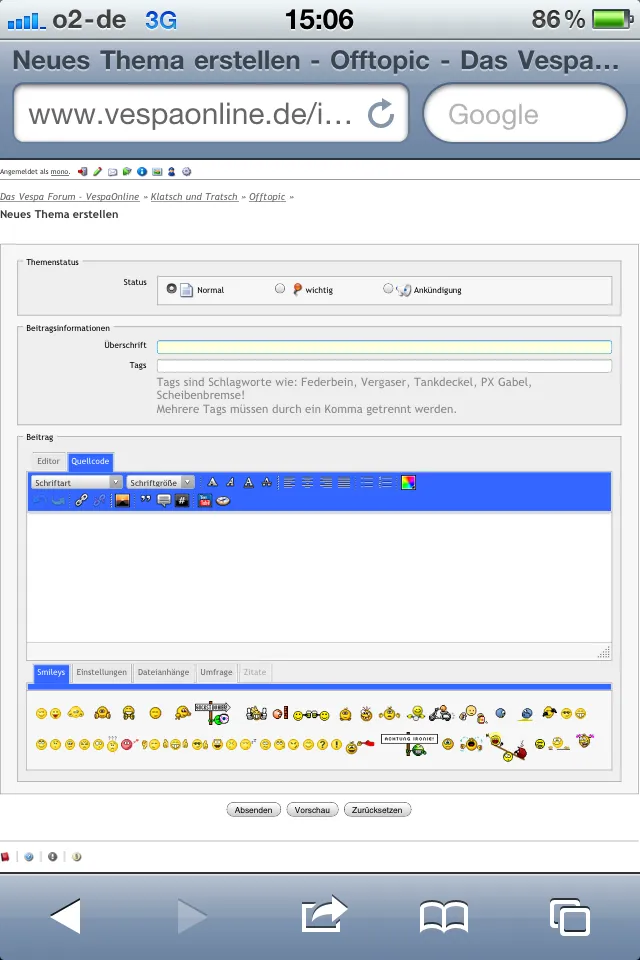The width and height of the screenshot is (640, 960).
Task: Switch to the 'Quellcode' editor tab
Action: [90, 461]
